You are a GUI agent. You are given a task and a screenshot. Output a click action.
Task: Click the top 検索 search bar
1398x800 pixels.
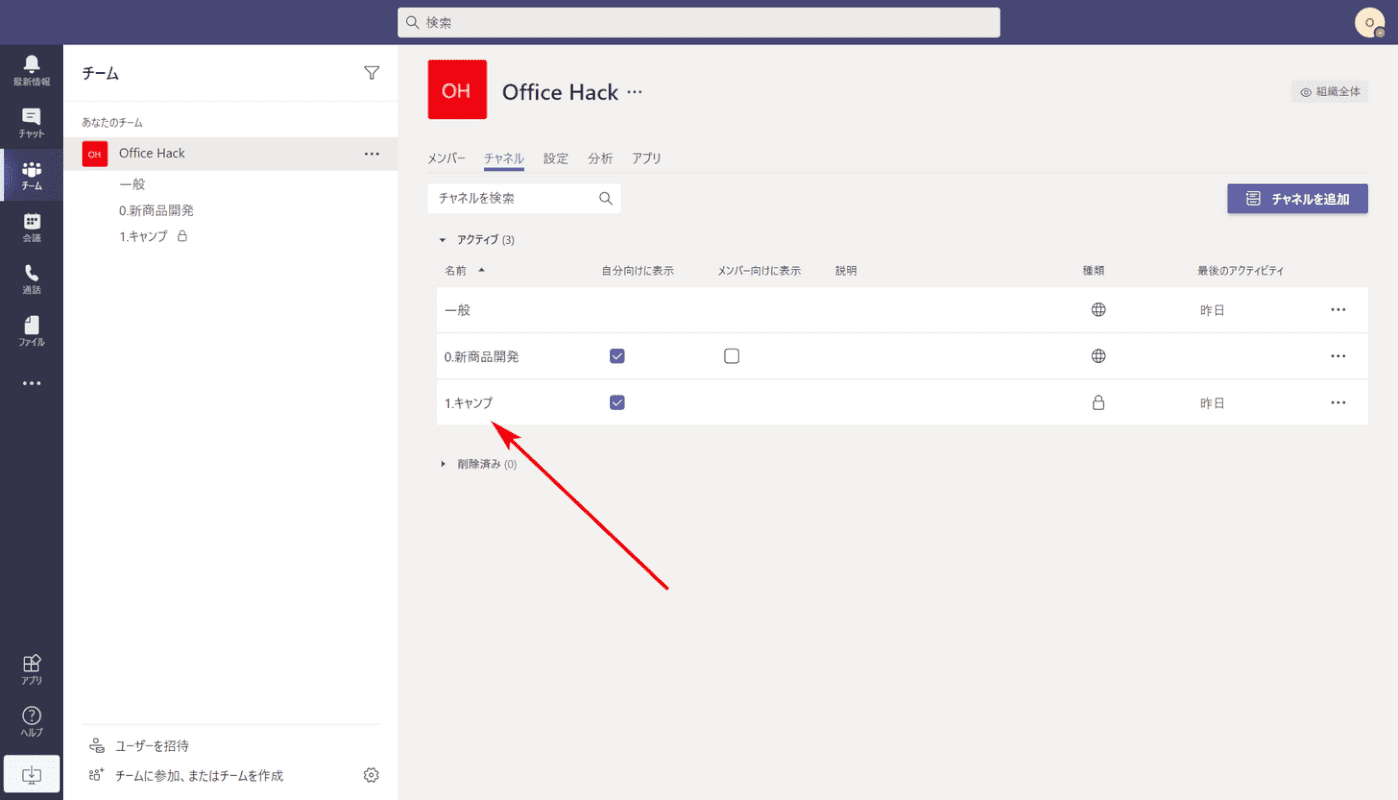click(699, 22)
